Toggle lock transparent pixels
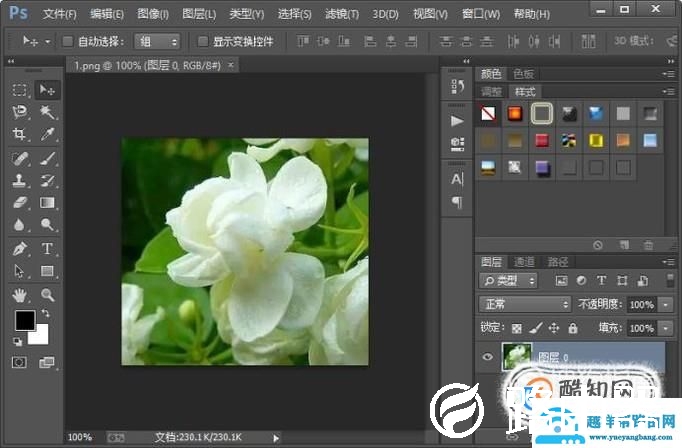682x448 pixels. click(516, 328)
